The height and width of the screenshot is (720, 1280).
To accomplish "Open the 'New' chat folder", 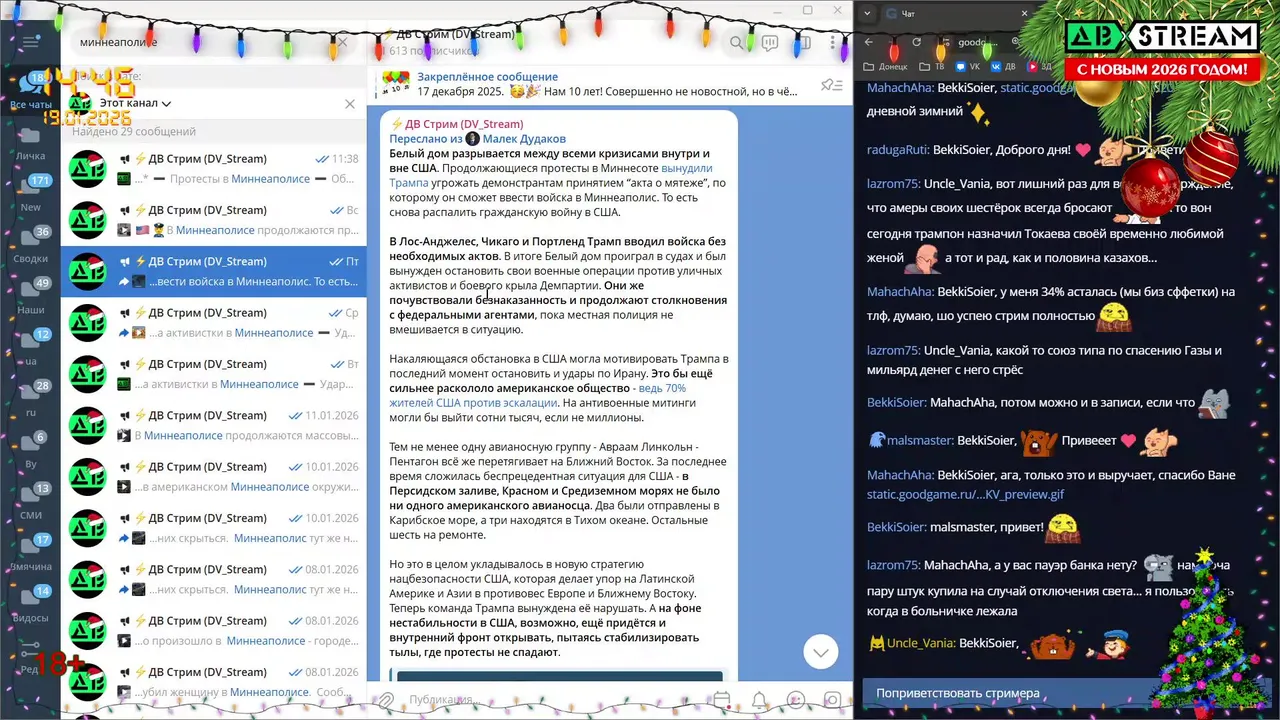I will 30,195.
